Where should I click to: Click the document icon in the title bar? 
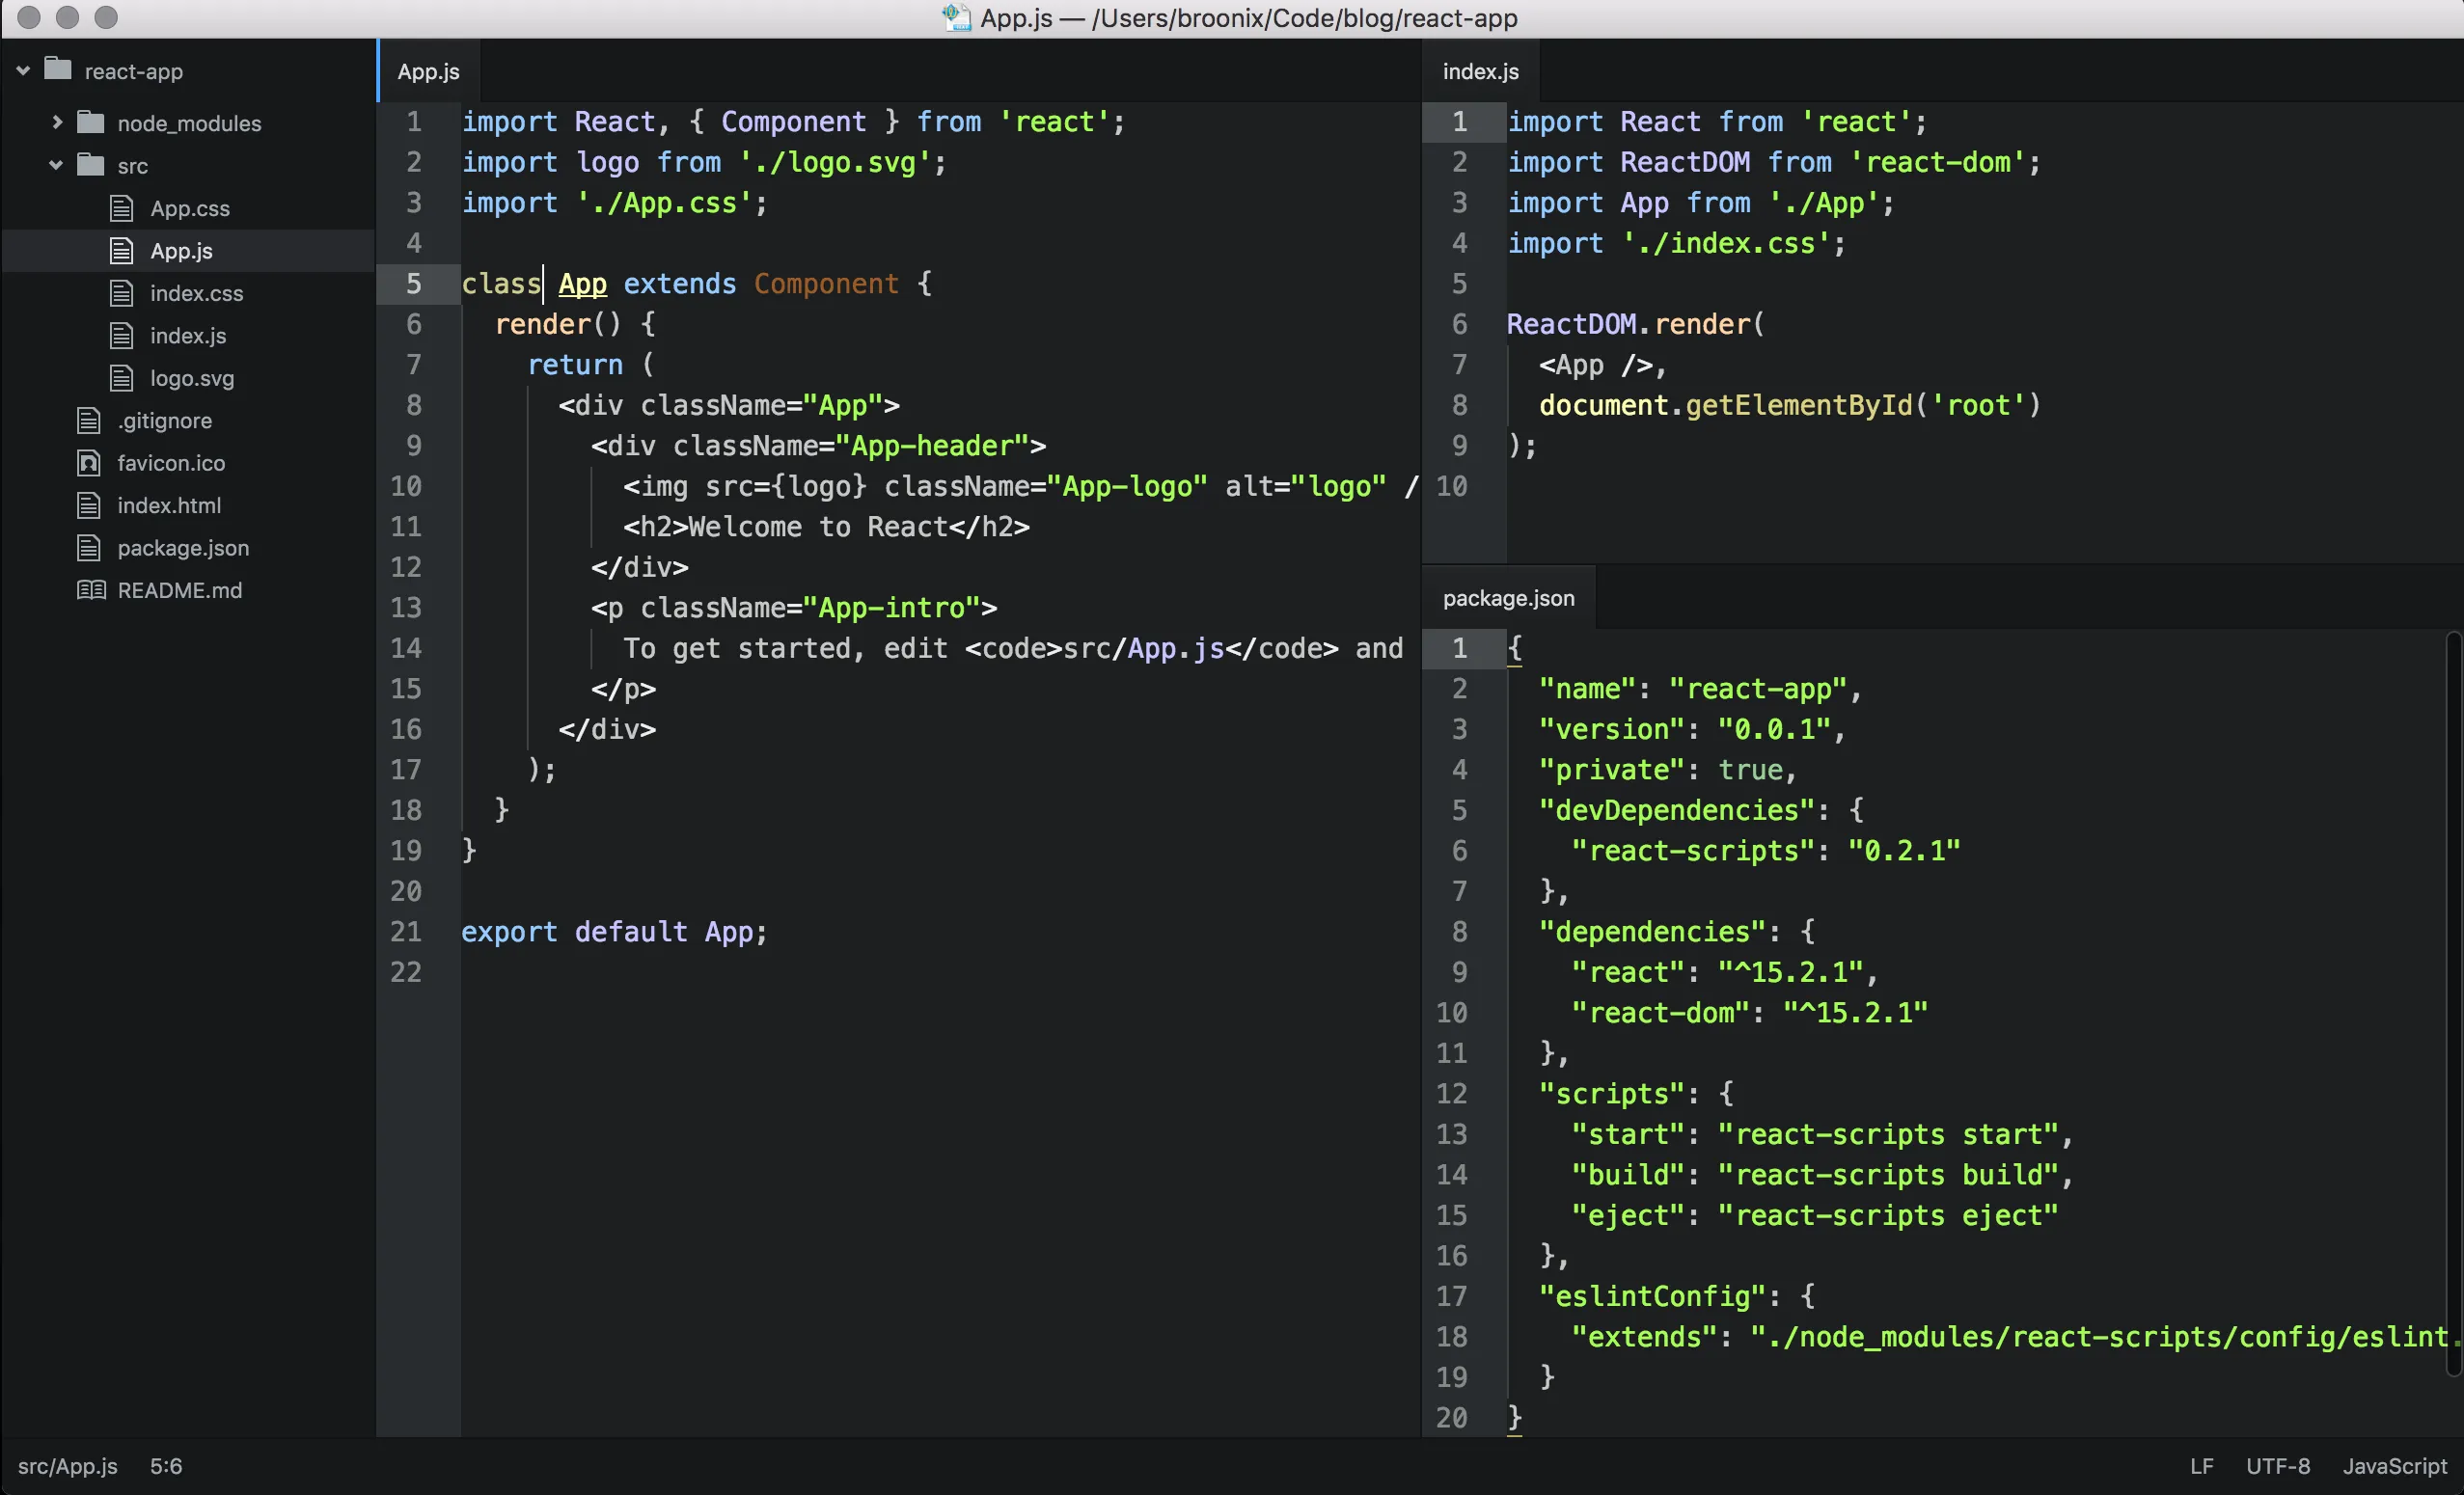click(x=956, y=18)
